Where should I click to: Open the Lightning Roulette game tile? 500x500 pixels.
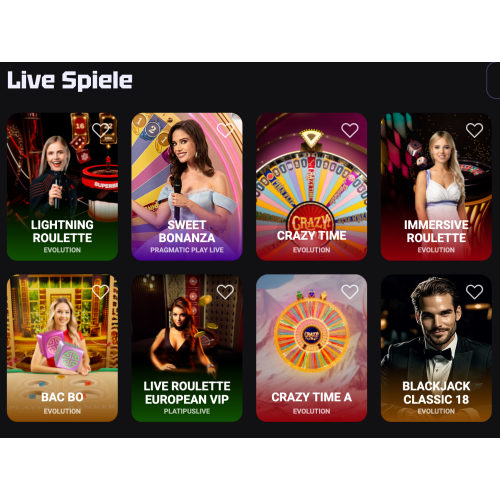62,187
